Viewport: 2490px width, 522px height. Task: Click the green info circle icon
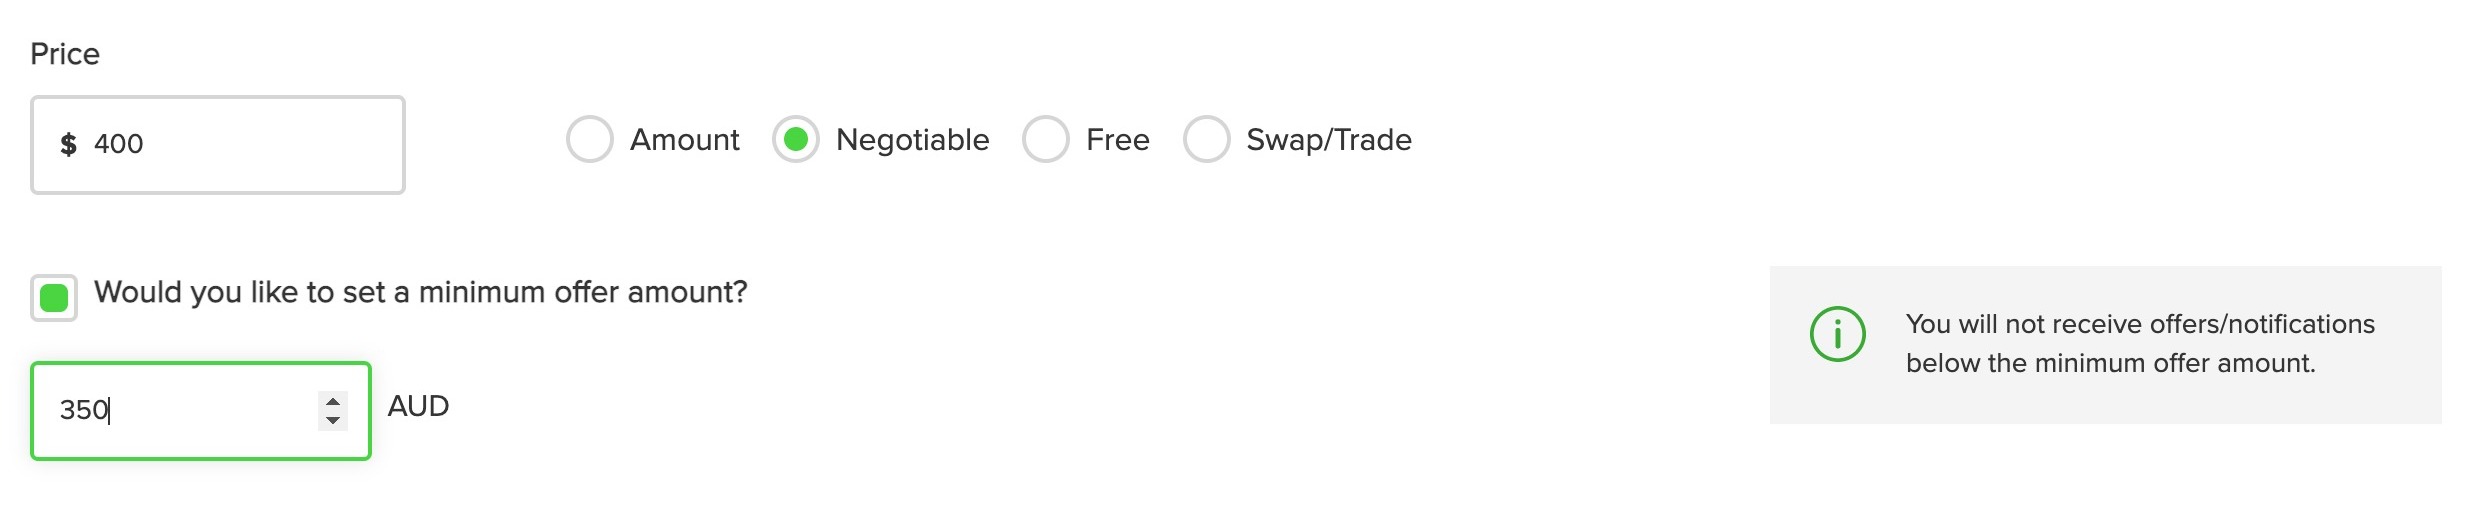[x=1837, y=334]
